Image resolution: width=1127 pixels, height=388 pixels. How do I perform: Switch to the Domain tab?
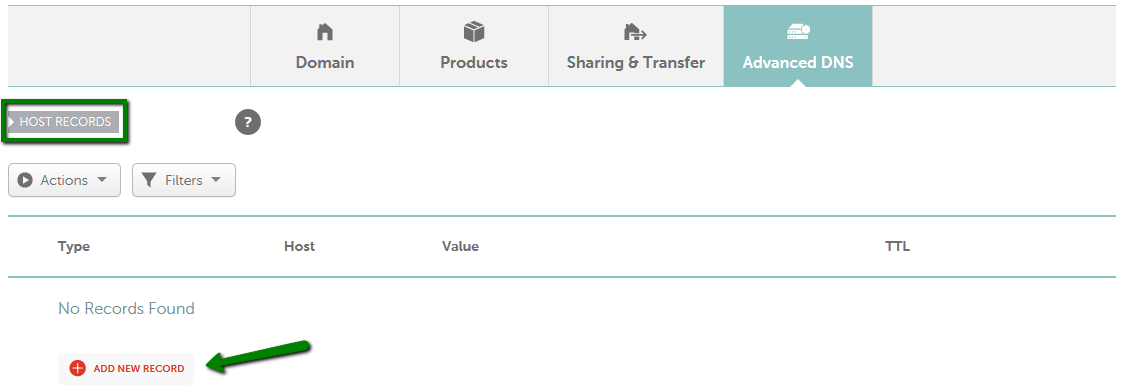point(325,47)
